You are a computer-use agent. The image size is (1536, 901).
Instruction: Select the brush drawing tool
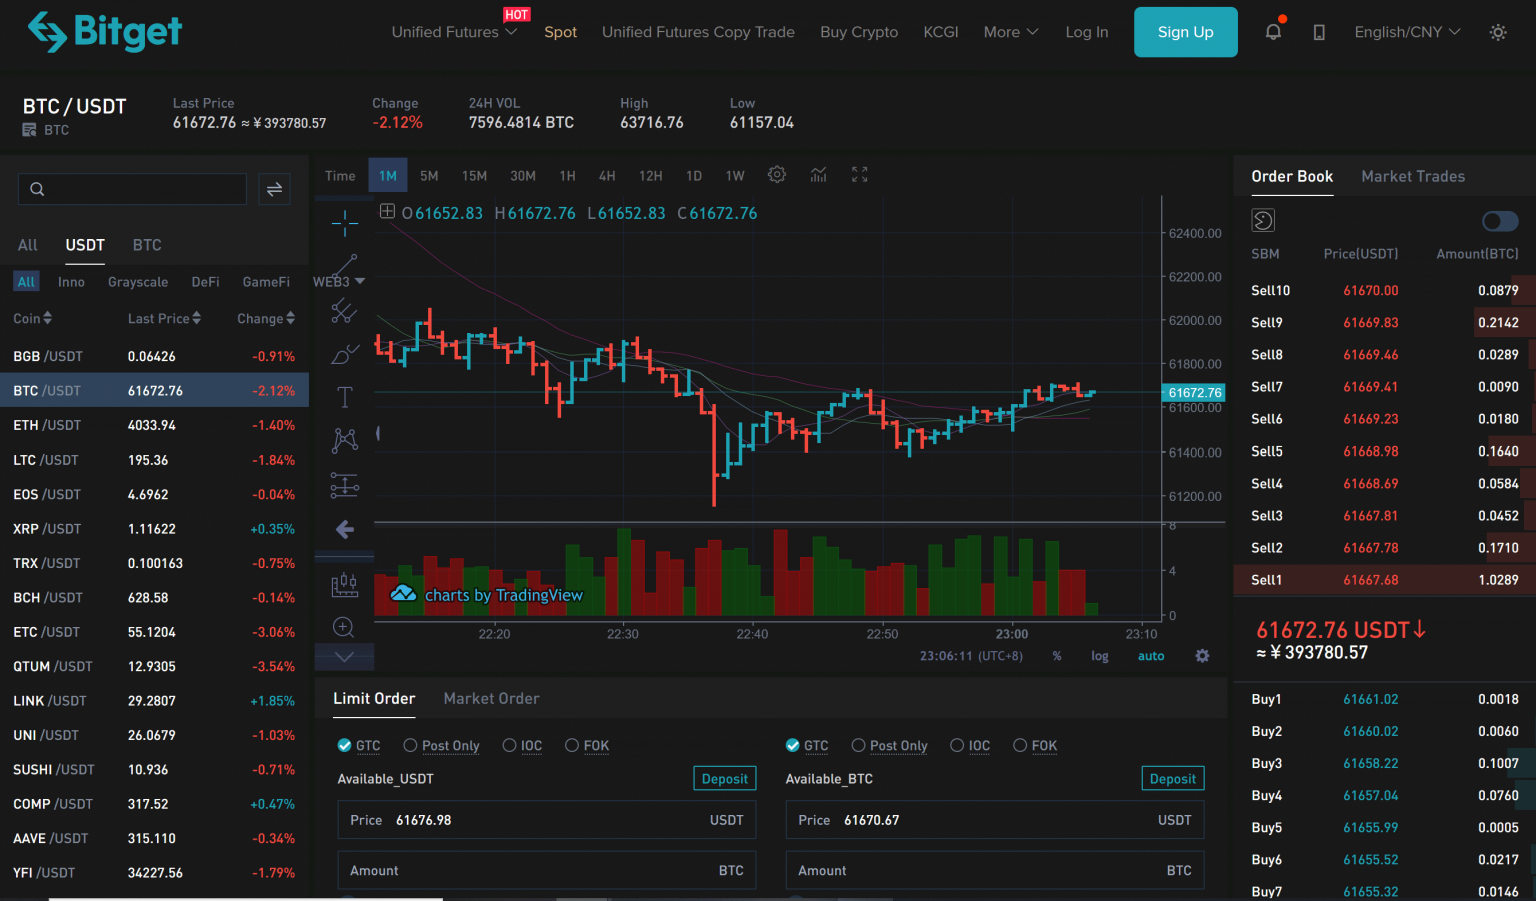pyautogui.click(x=344, y=353)
